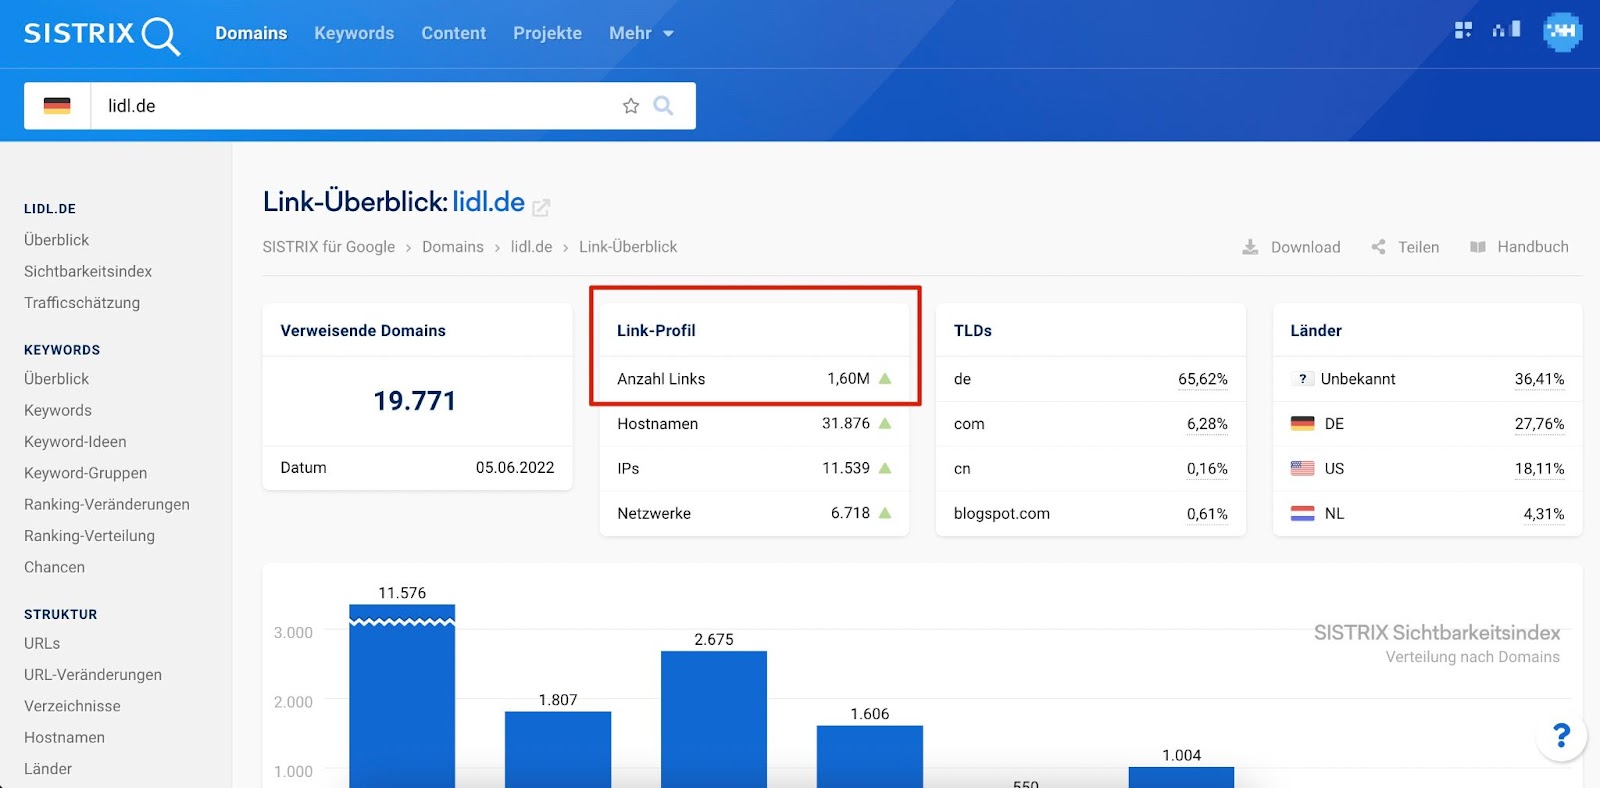Click the DE flag in Länder
Image resolution: width=1600 pixels, height=788 pixels.
1302,423
